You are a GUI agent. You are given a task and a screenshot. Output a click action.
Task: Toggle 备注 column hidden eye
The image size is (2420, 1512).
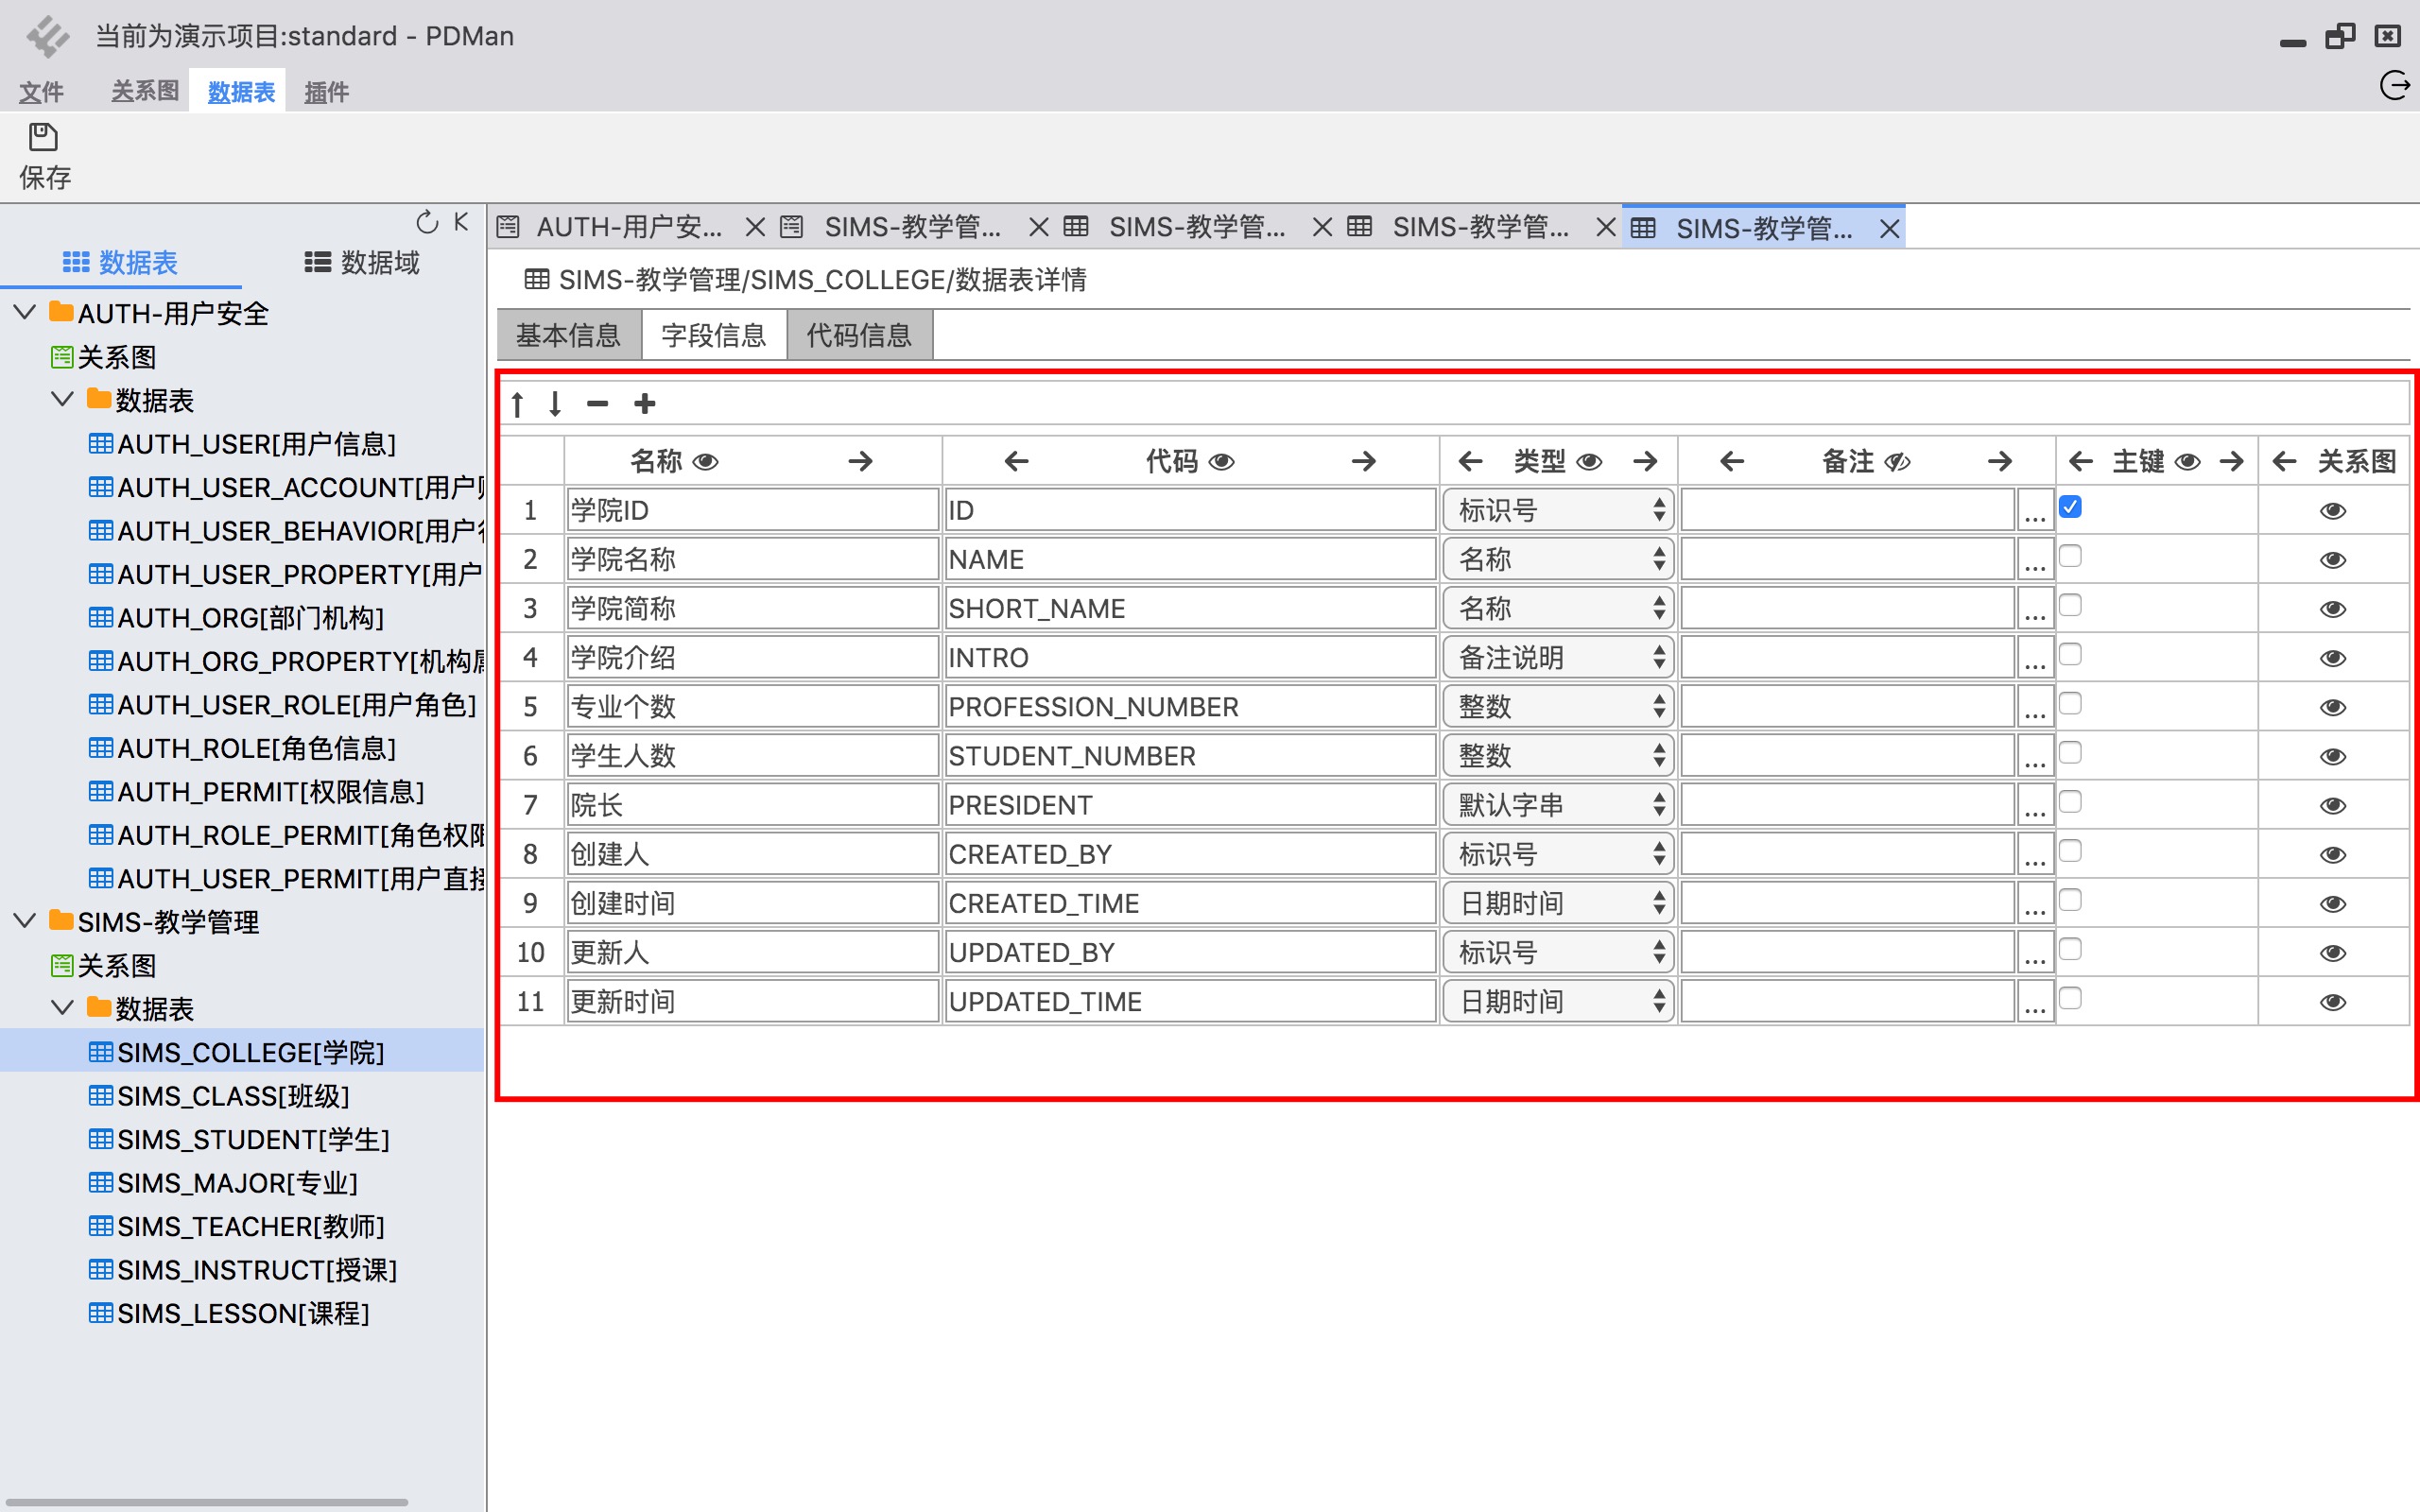pyautogui.click(x=1897, y=461)
